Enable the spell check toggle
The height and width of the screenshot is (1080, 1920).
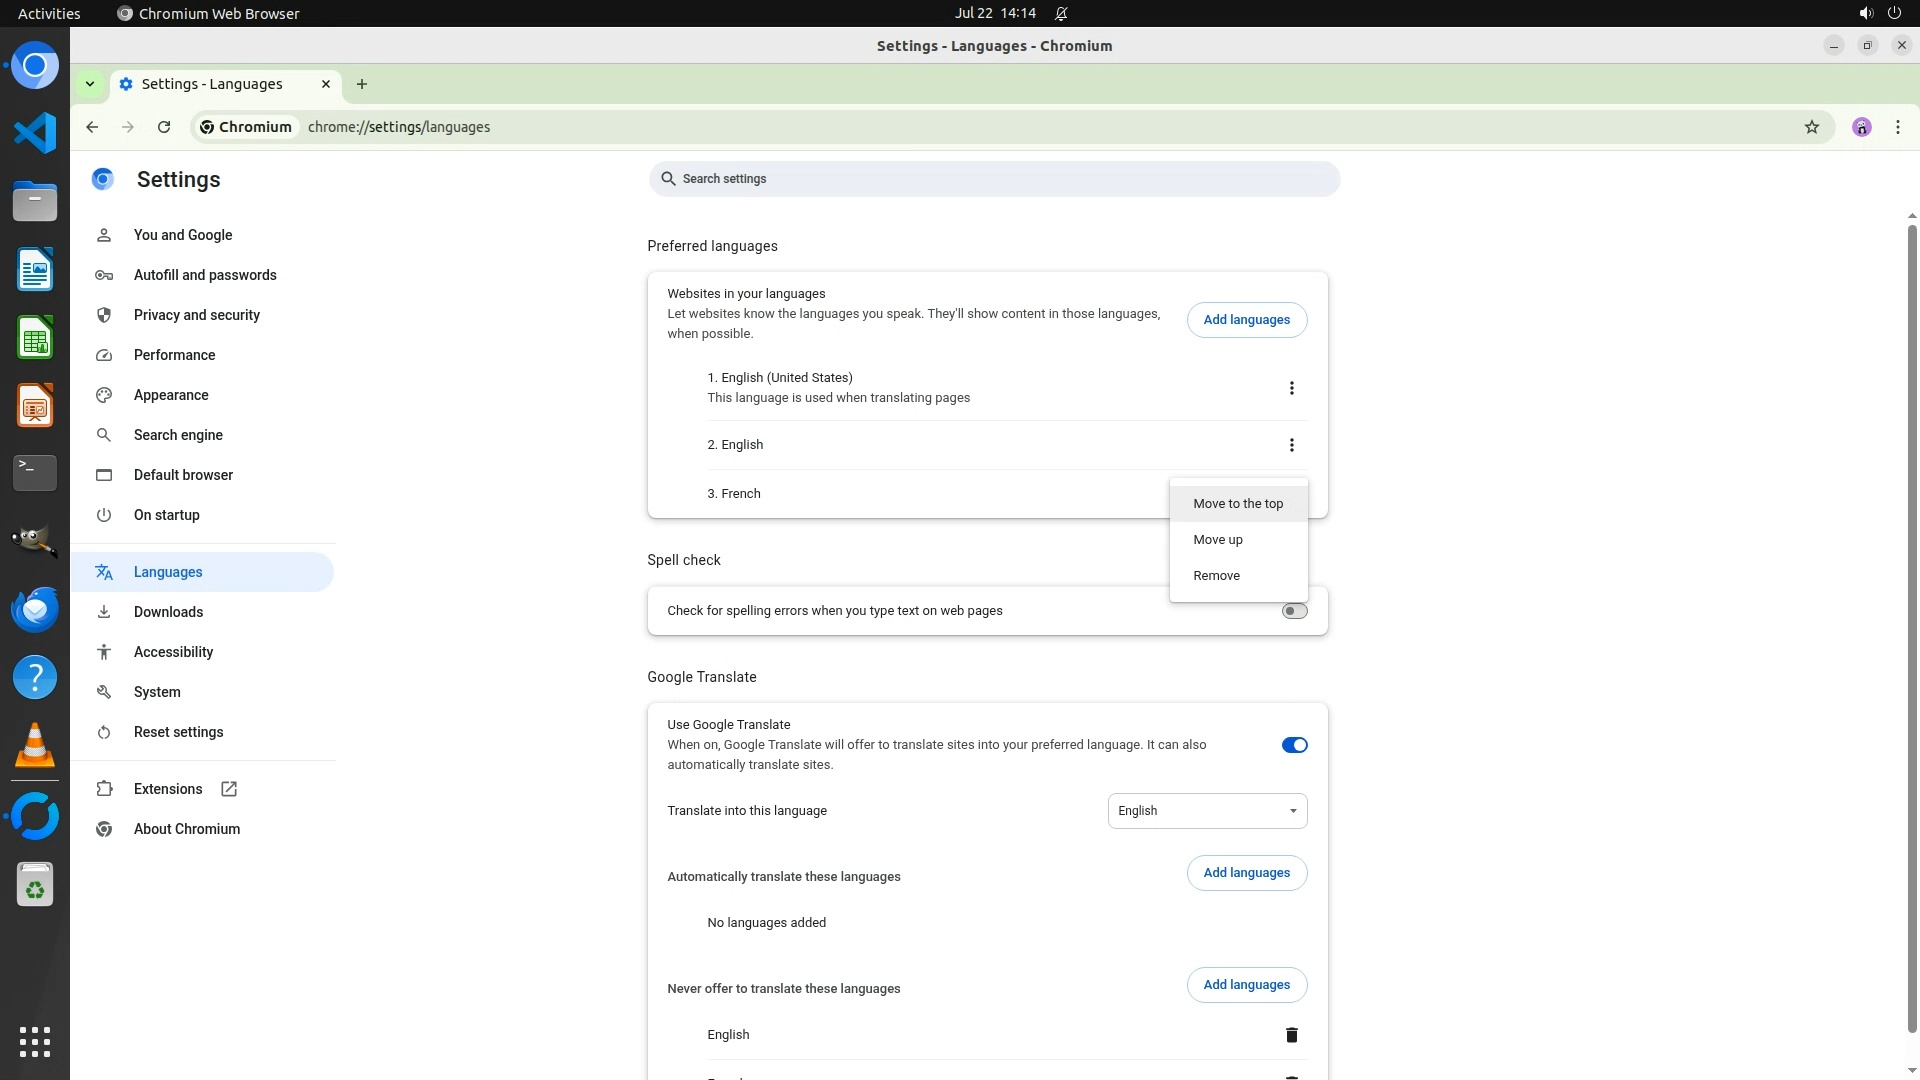point(1294,611)
